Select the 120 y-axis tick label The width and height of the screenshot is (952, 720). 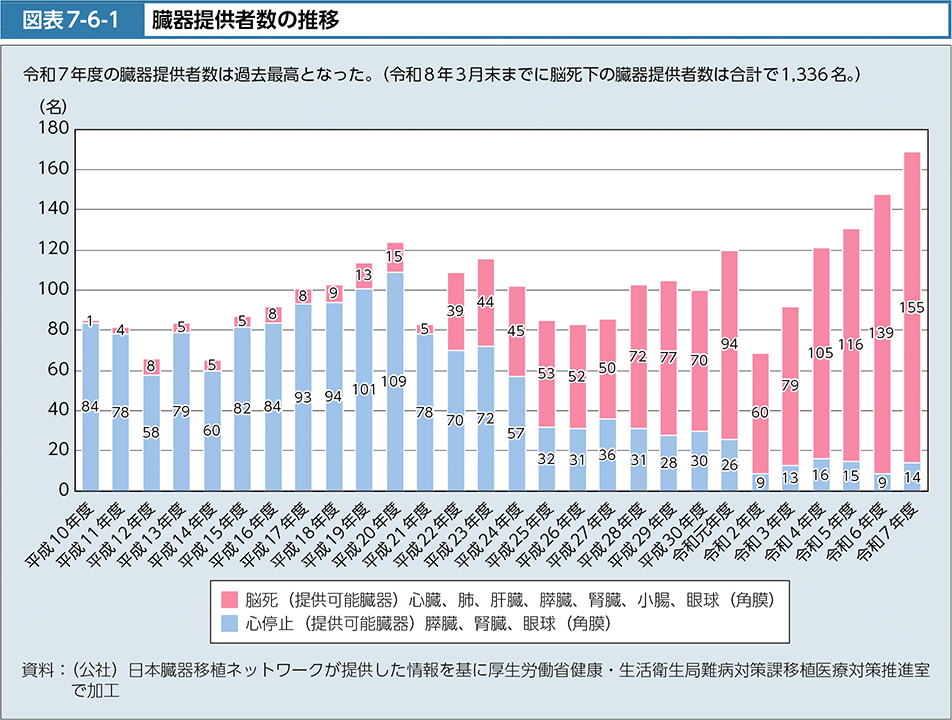click(x=54, y=249)
